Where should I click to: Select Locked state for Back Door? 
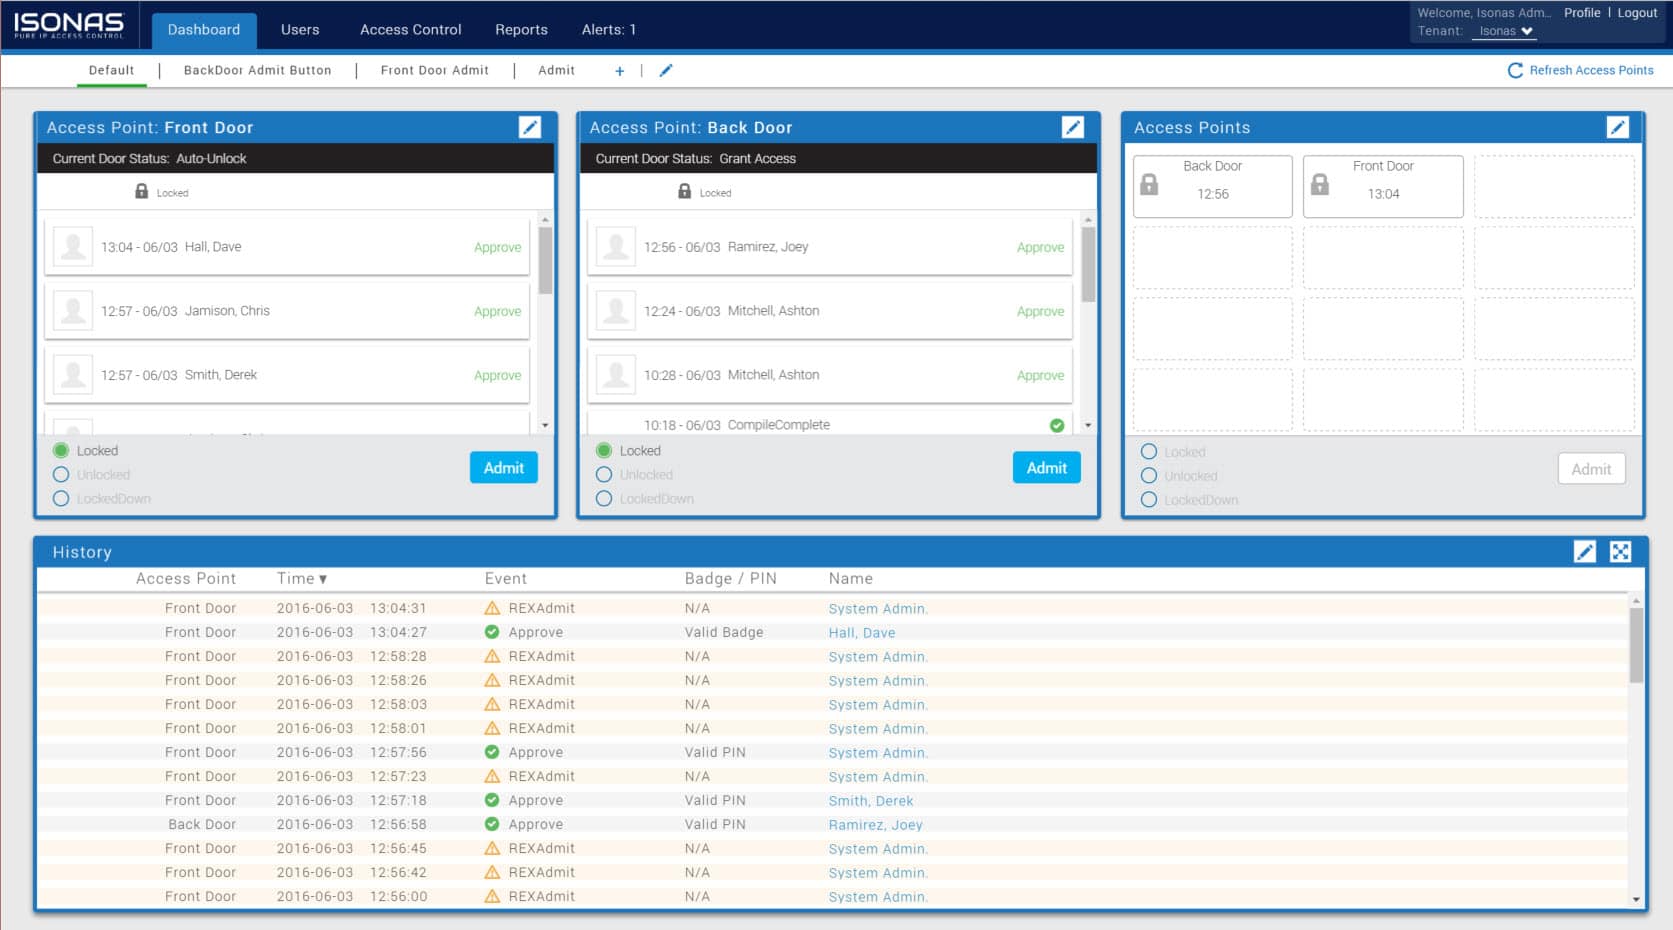click(604, 450)
